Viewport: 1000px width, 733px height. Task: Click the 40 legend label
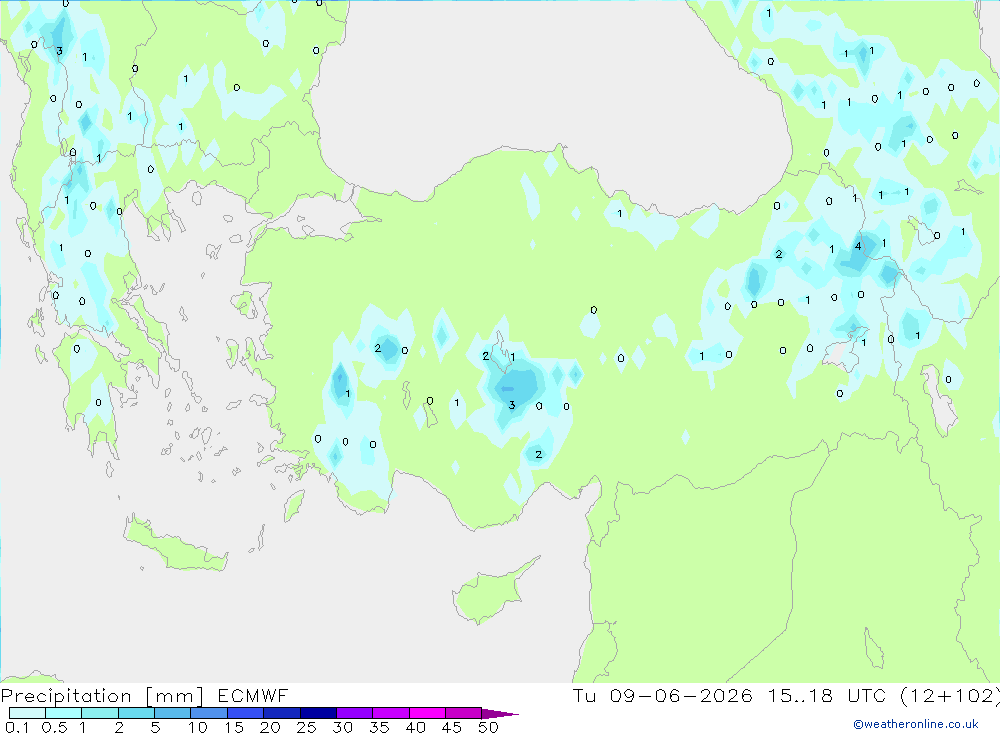pos(415,727)
